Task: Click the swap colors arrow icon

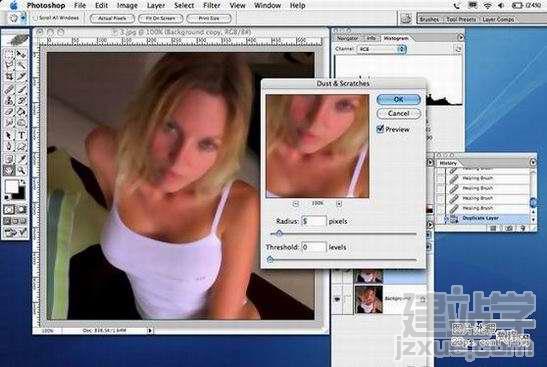Action: click(x=23, y=182)
